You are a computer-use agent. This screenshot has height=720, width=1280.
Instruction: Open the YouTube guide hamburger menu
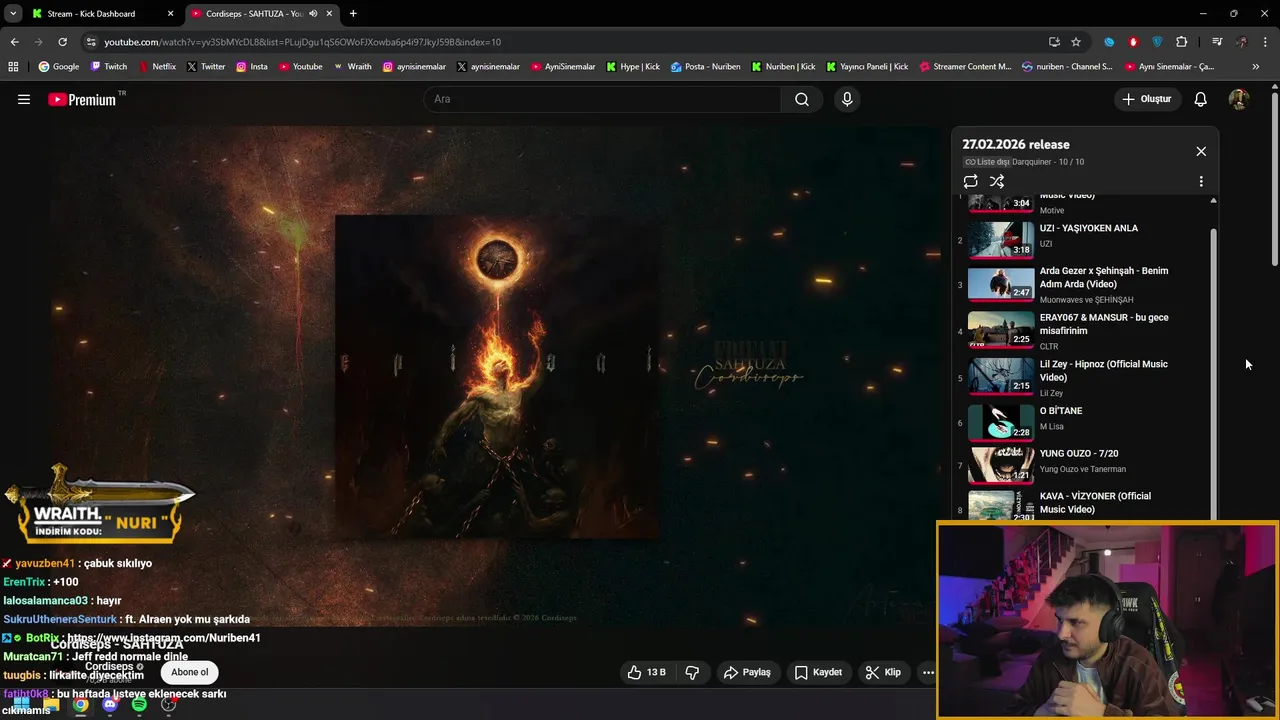24,99
